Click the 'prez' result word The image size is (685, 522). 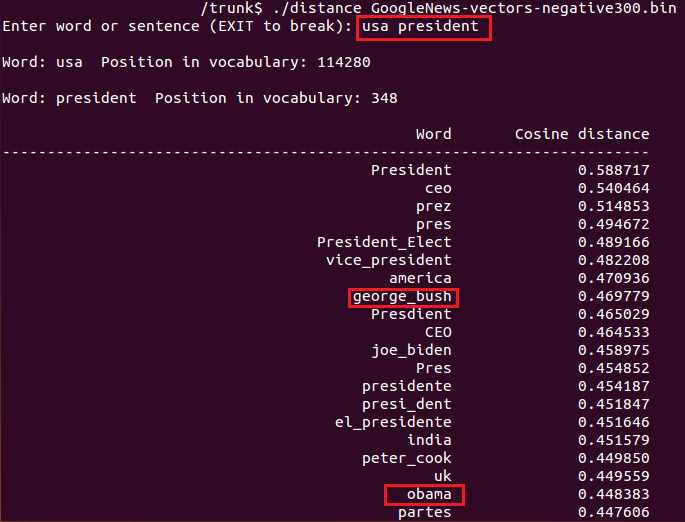pyautogui.click(x=433, y=206)
